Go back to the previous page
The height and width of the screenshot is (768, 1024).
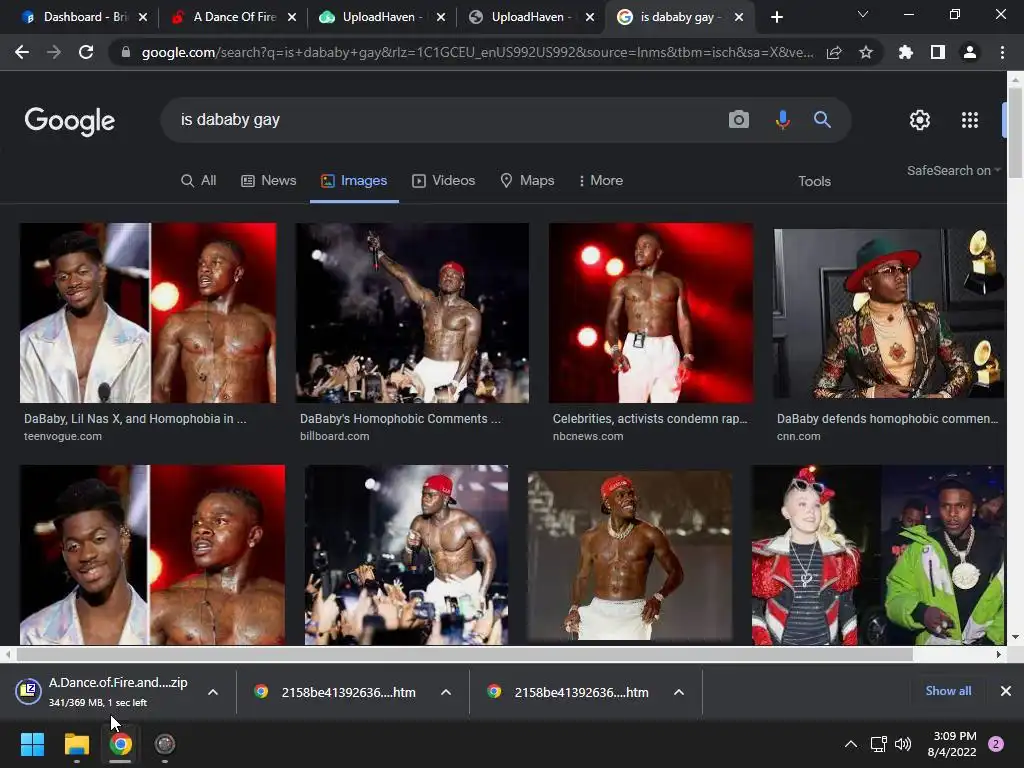22,52
